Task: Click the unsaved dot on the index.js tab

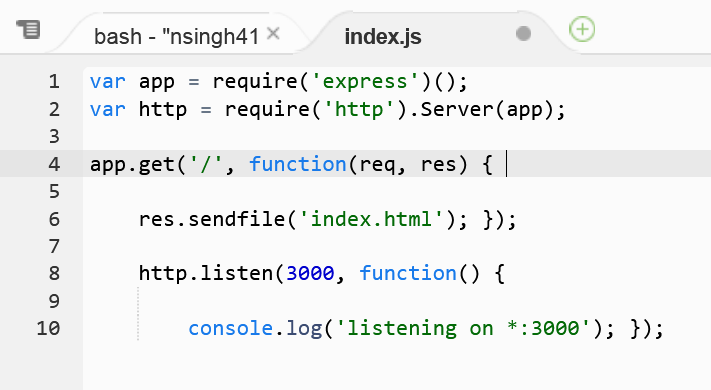Action: click(x=523, y=34)
